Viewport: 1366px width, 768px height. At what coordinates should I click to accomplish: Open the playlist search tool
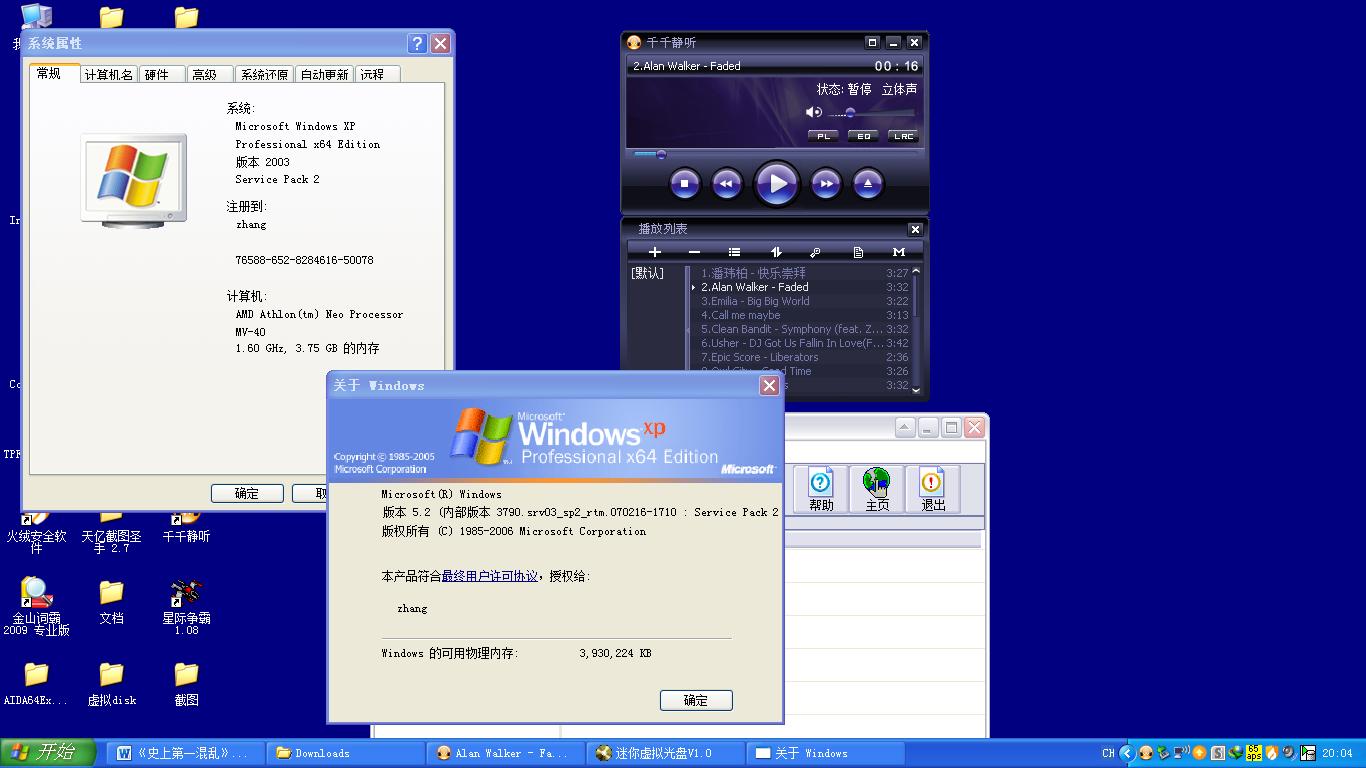click(x=816, y=252)
